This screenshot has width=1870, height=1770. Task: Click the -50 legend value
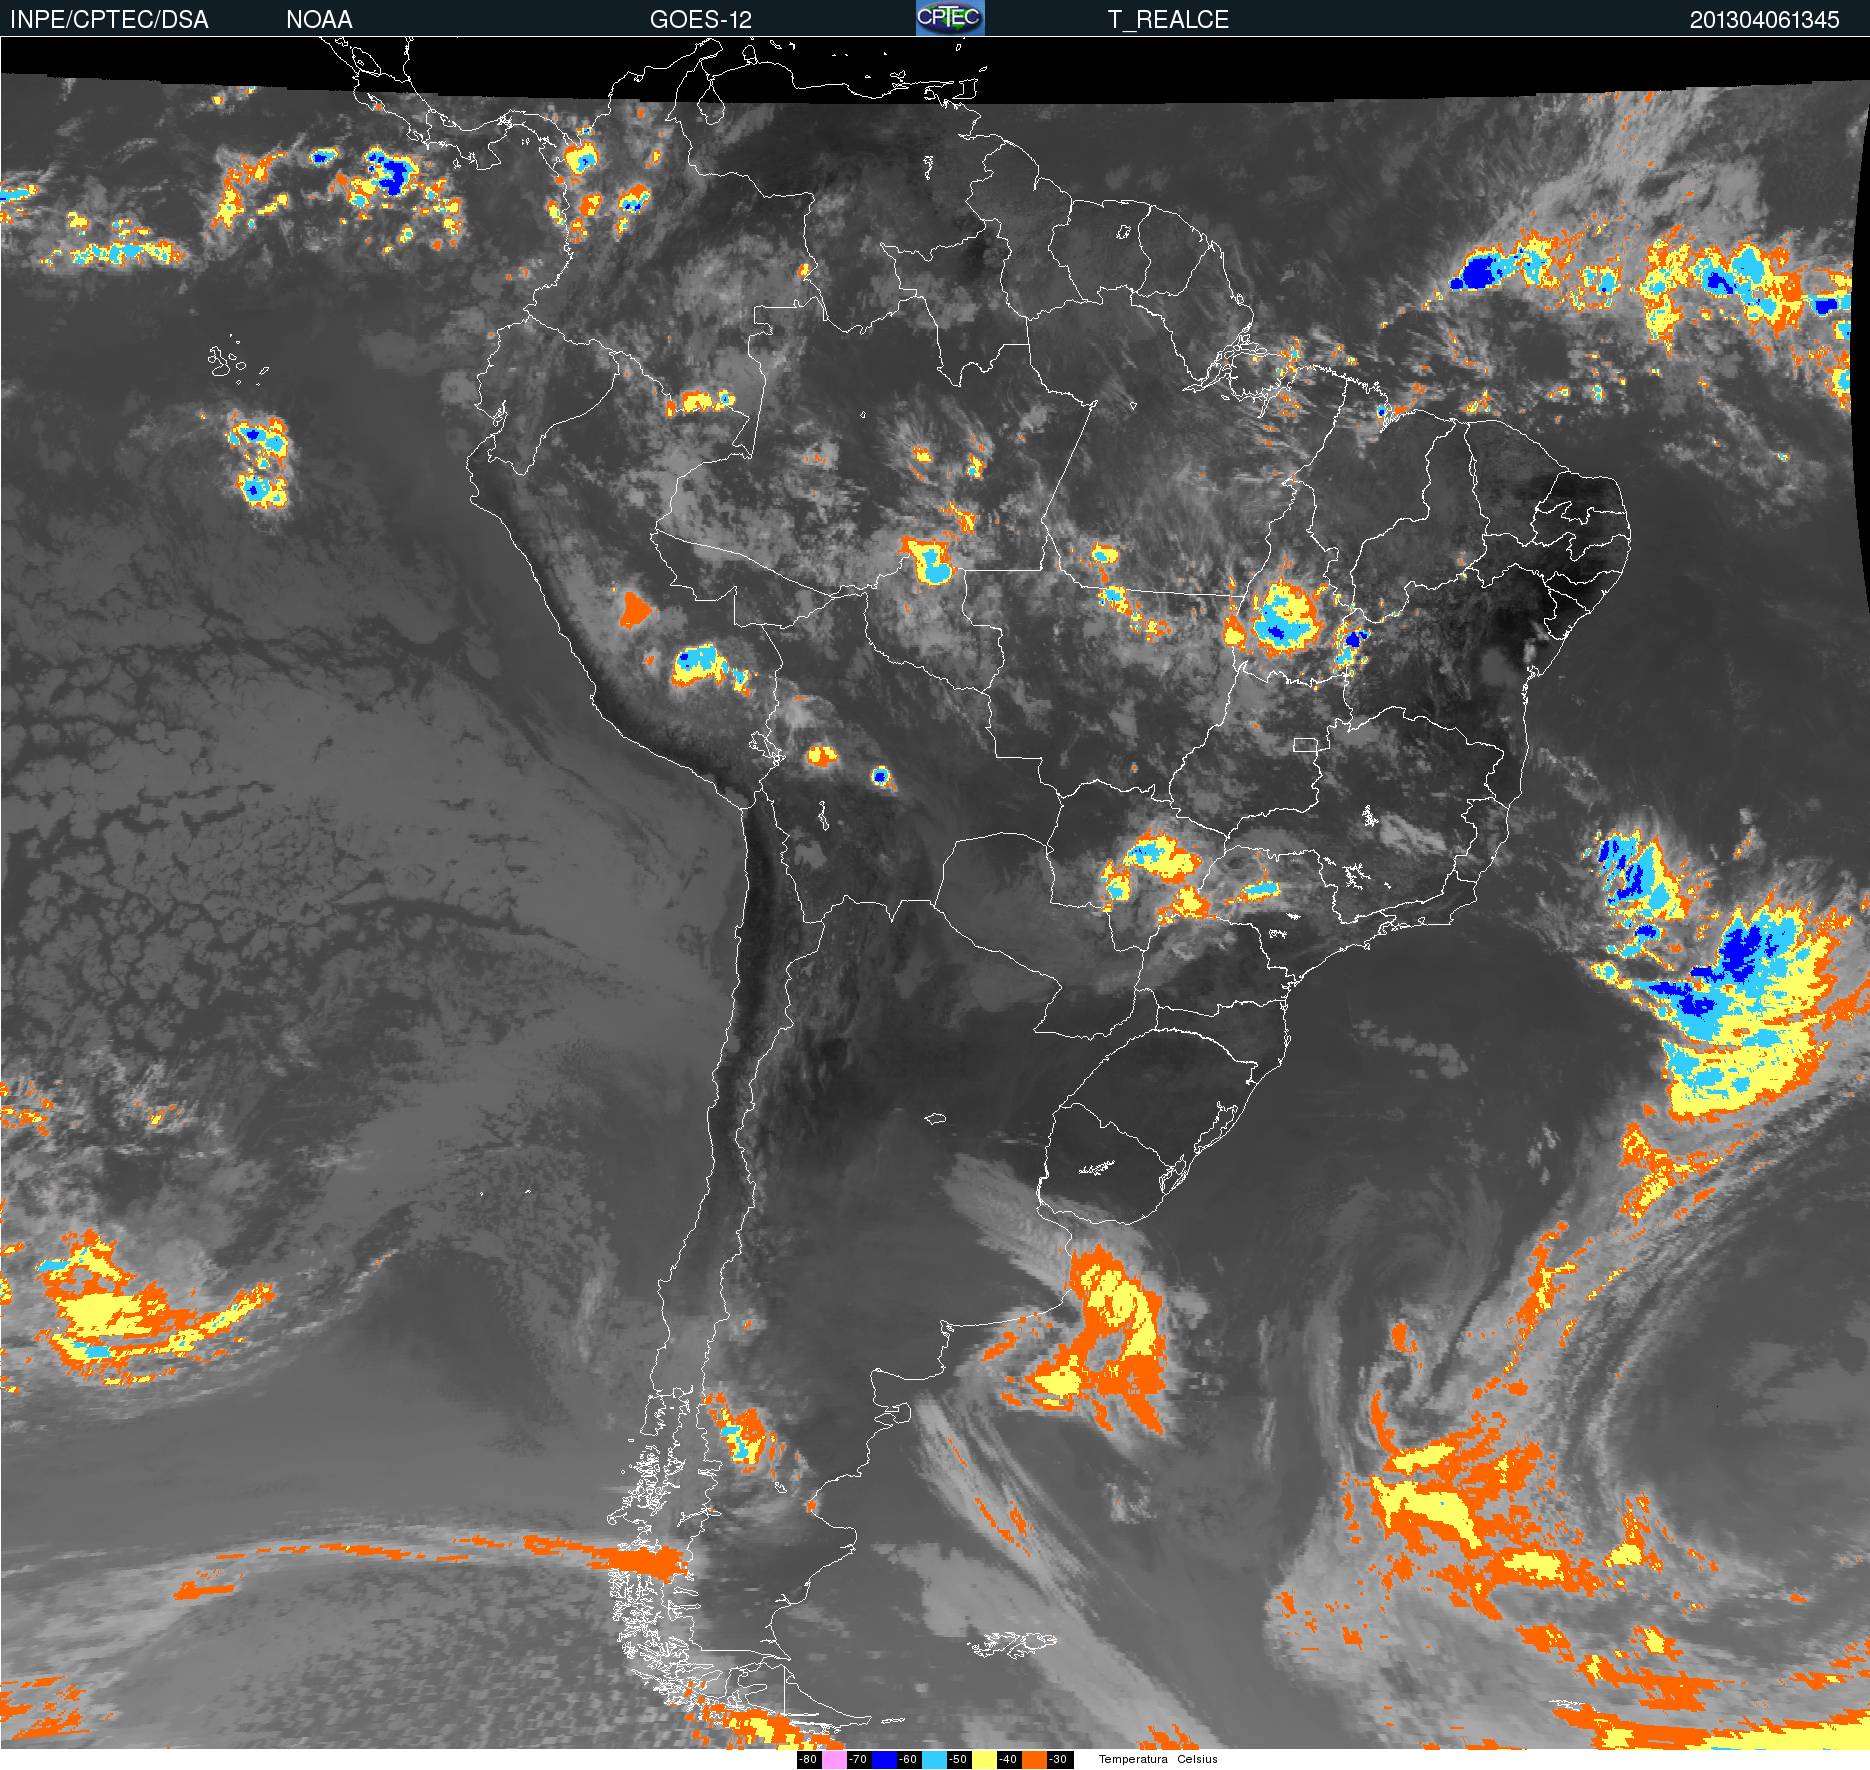tap(958, 1760)
